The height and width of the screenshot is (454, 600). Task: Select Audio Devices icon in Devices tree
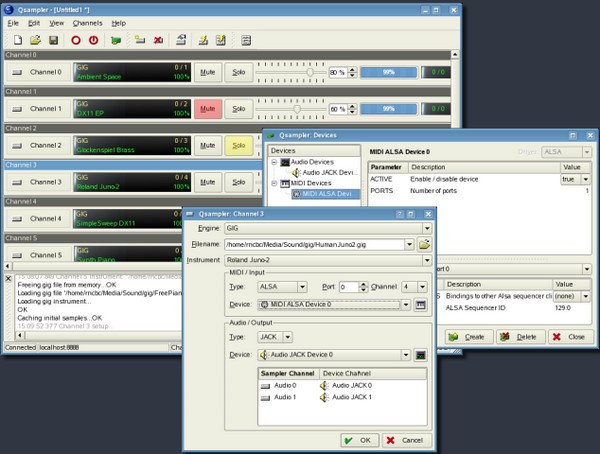click(285, 162)
